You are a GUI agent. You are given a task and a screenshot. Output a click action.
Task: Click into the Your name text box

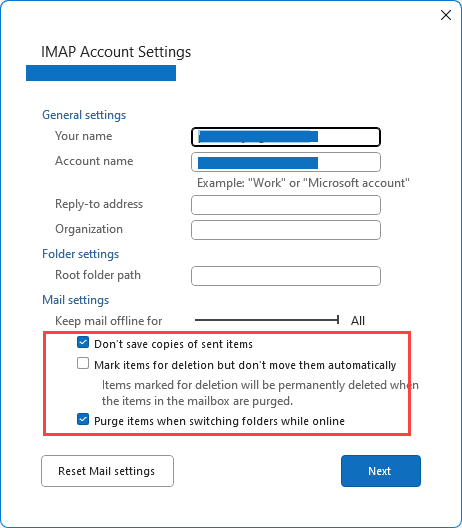[x=286, y=137]
